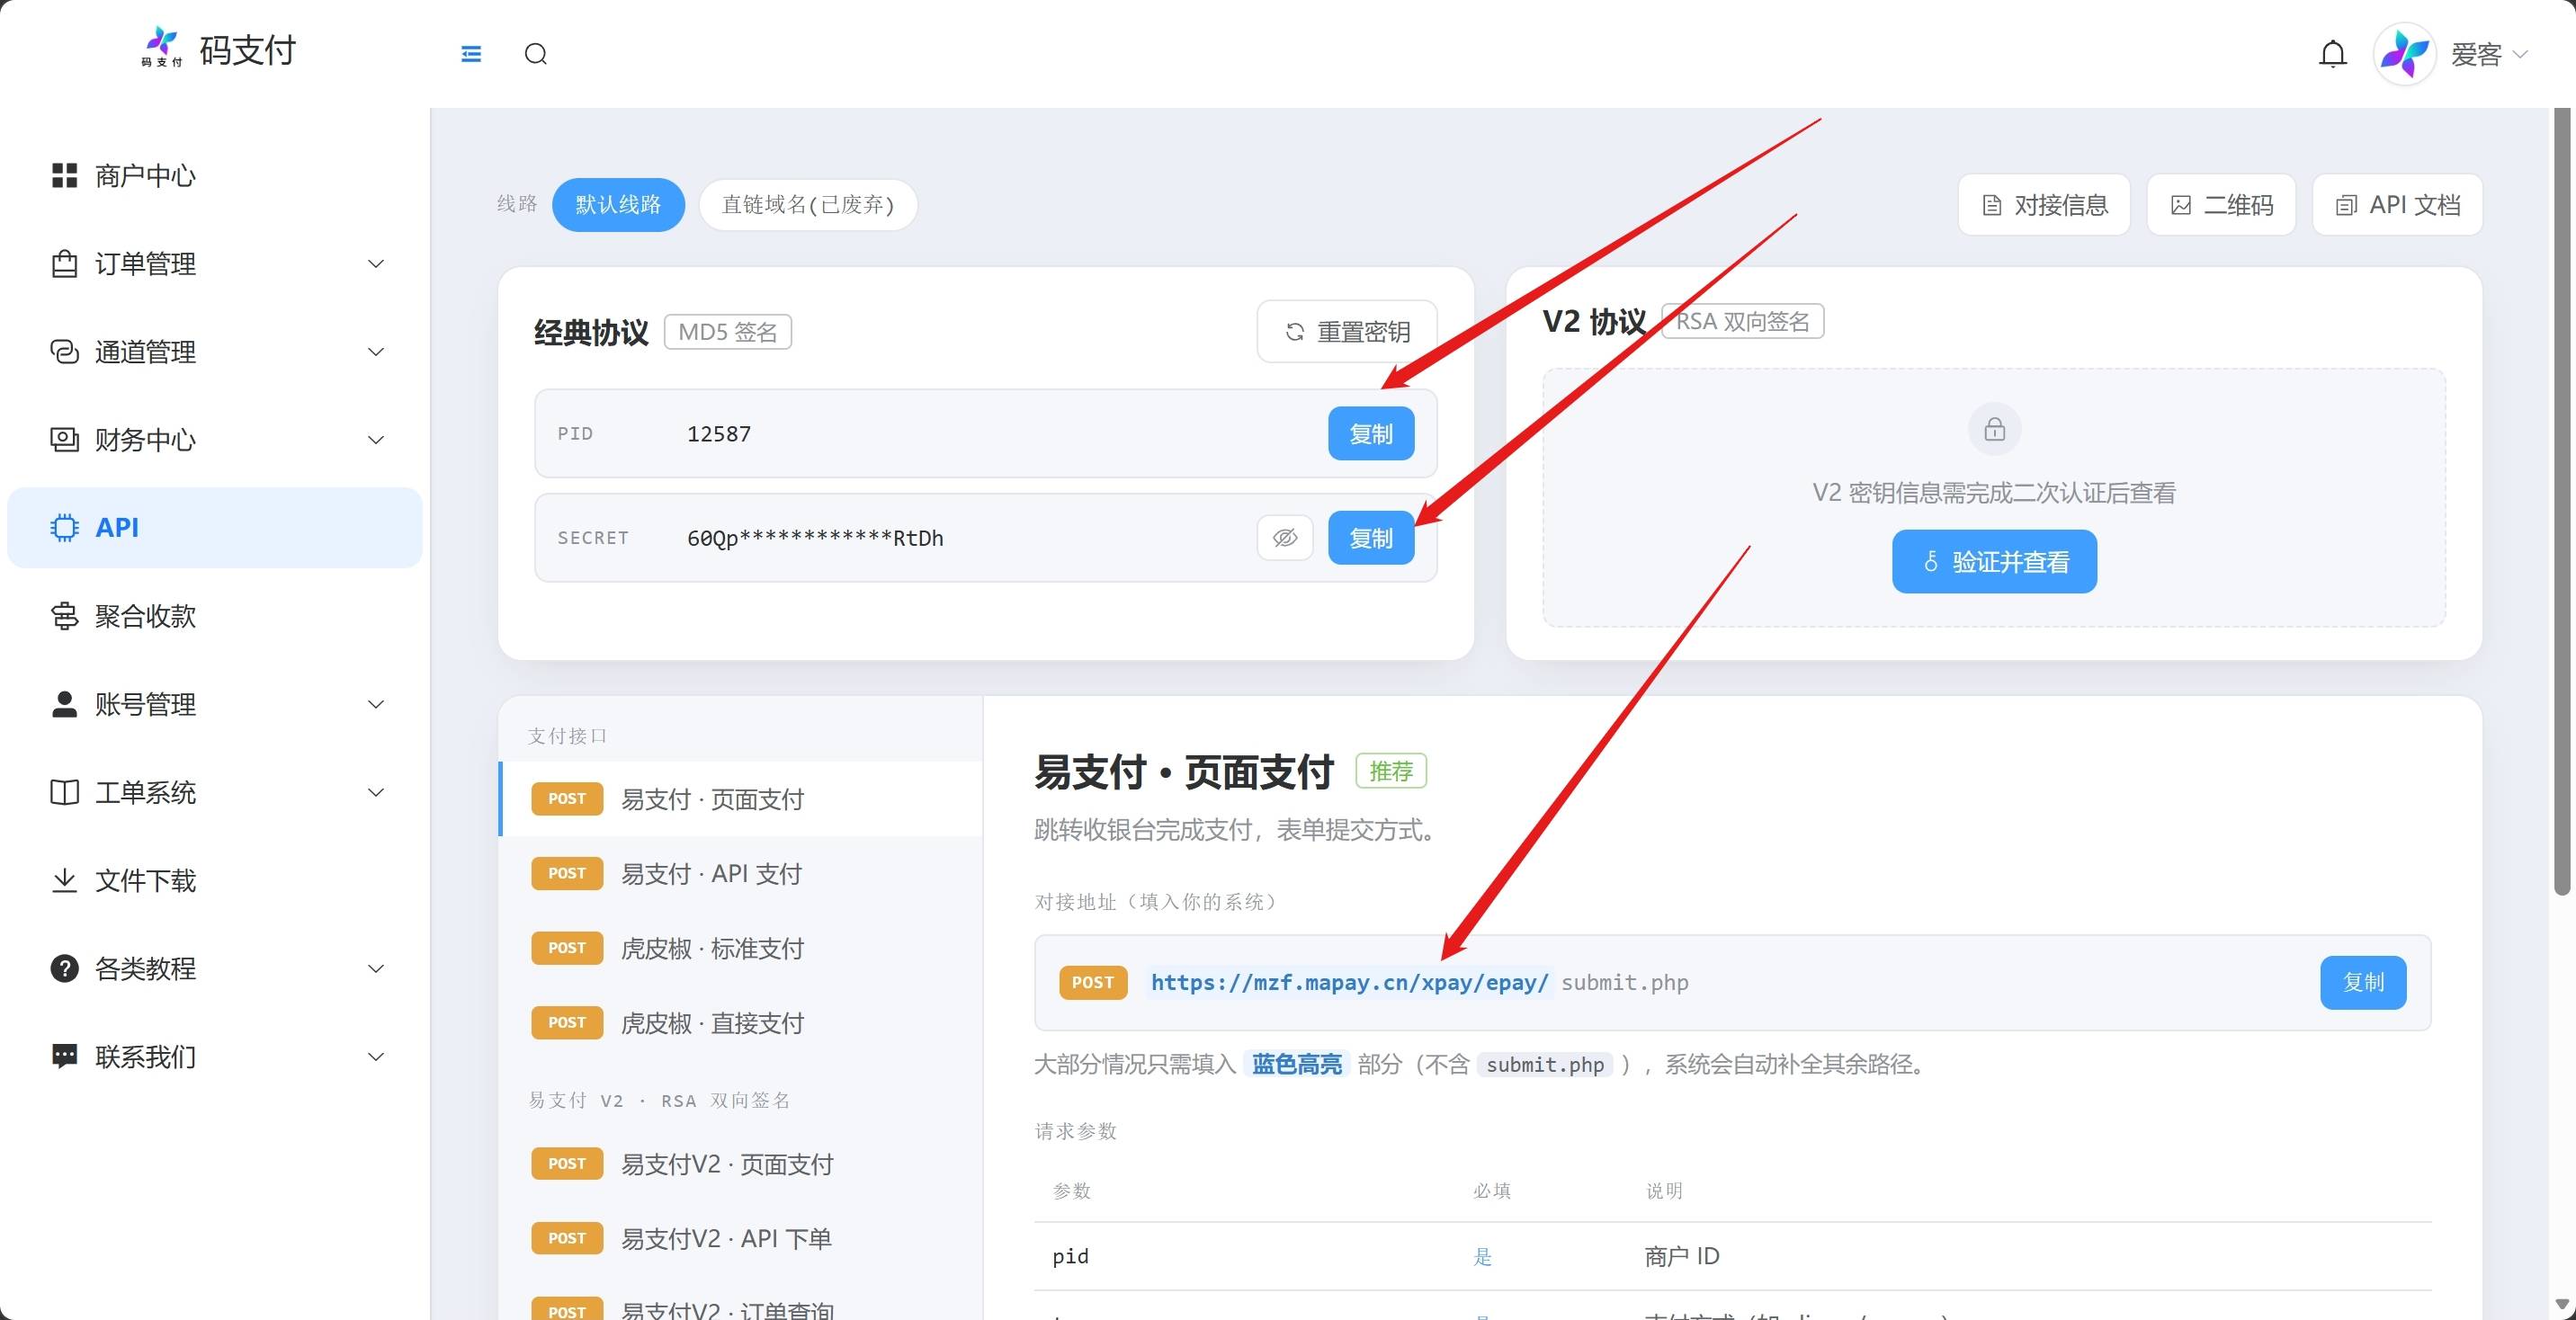
Task: Click the 爱客 user avatar image
Action: [x=2405, y=54]
